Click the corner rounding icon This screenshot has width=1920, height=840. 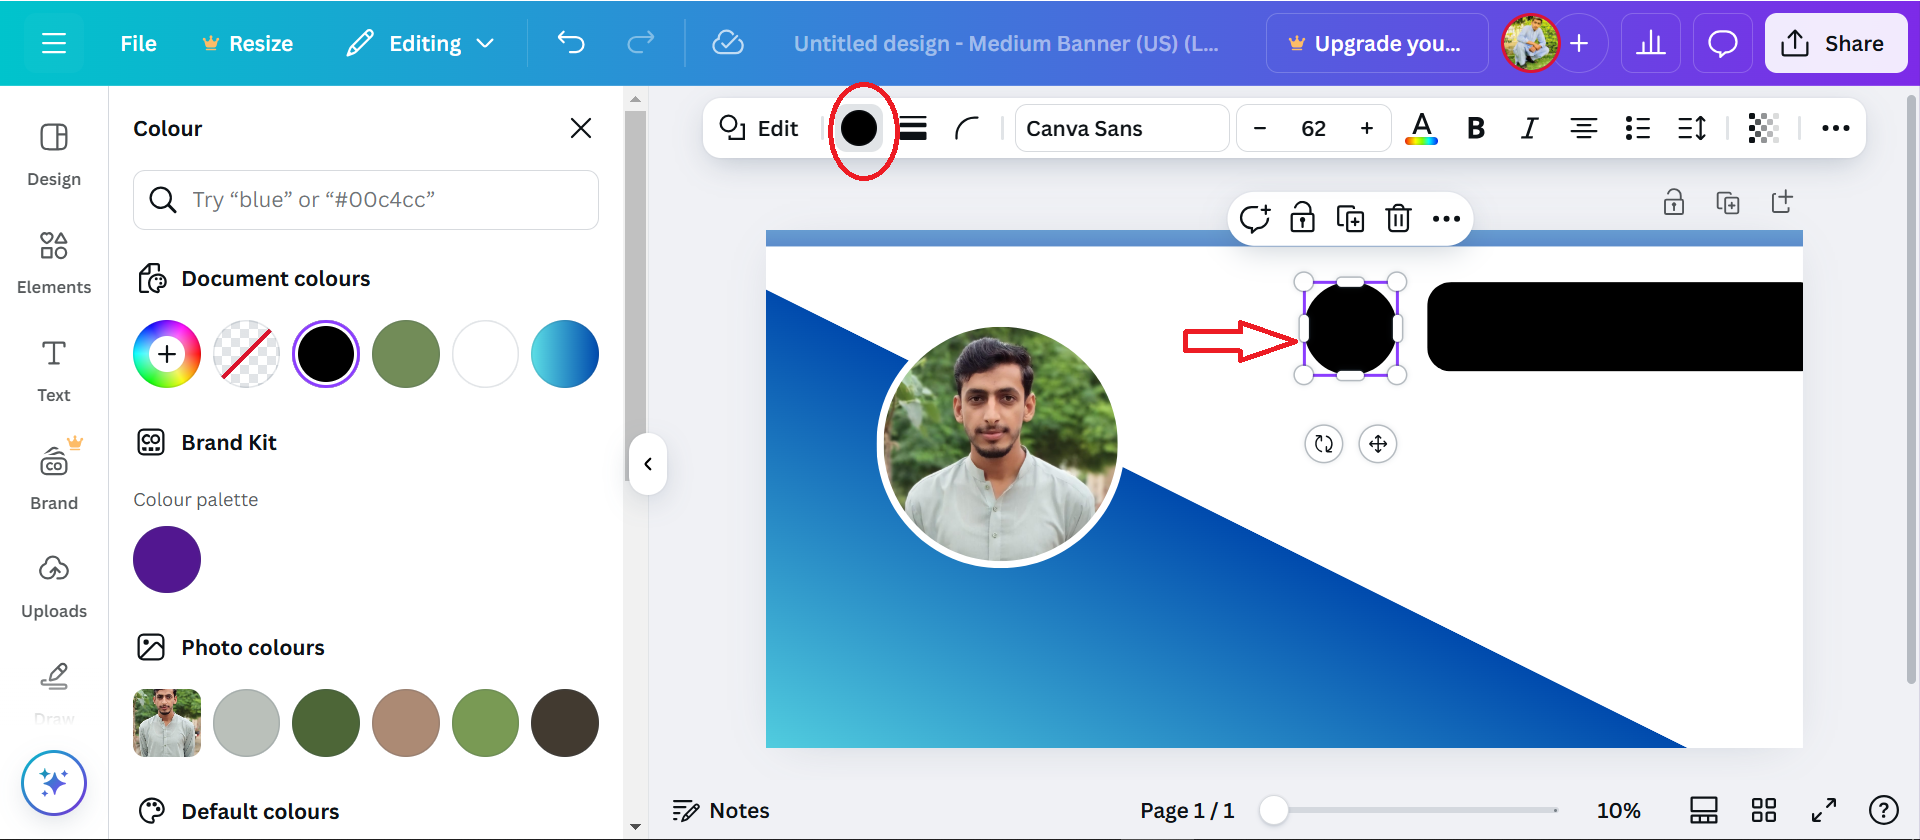click(967, 128)
